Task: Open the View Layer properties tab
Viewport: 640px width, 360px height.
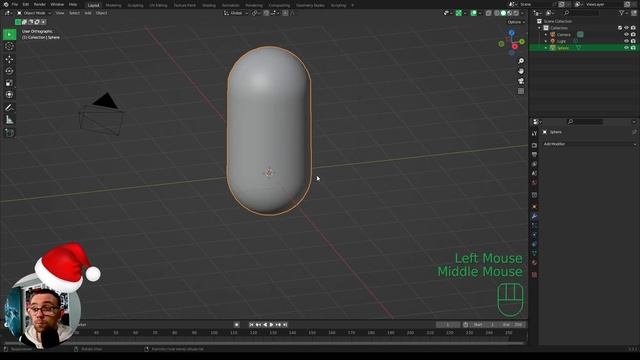Action: tap(534, 164)
